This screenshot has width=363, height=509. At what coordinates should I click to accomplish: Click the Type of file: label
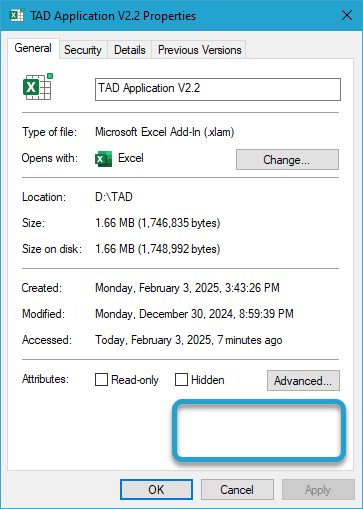click(x=50, y=132)
